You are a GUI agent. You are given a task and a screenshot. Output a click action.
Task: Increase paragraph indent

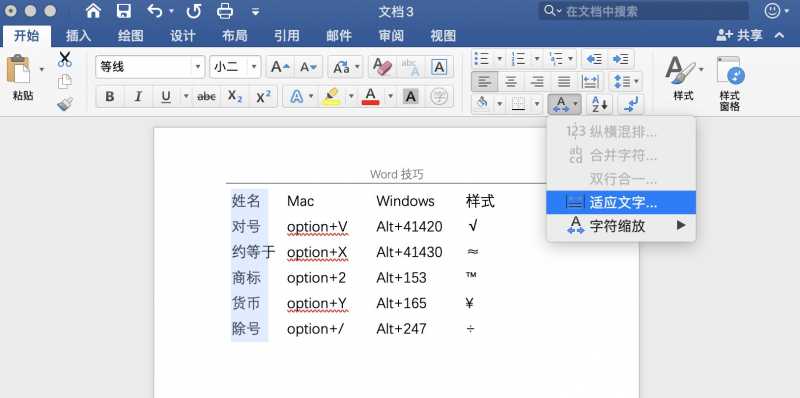click(620, 59)
